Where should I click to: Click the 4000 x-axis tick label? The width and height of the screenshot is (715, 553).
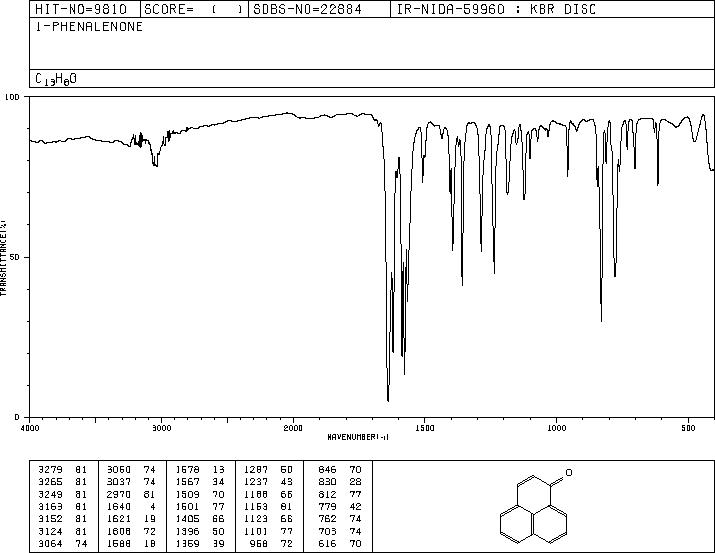[30, 428]
